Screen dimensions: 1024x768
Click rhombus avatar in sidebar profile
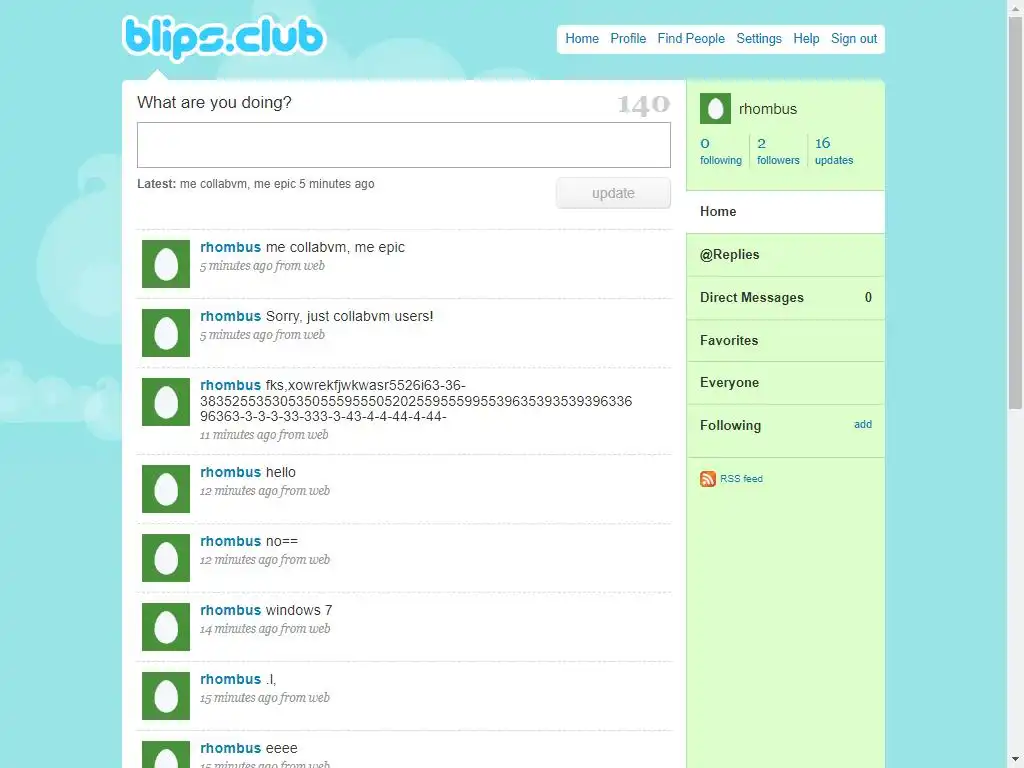(x=715, y=108)
